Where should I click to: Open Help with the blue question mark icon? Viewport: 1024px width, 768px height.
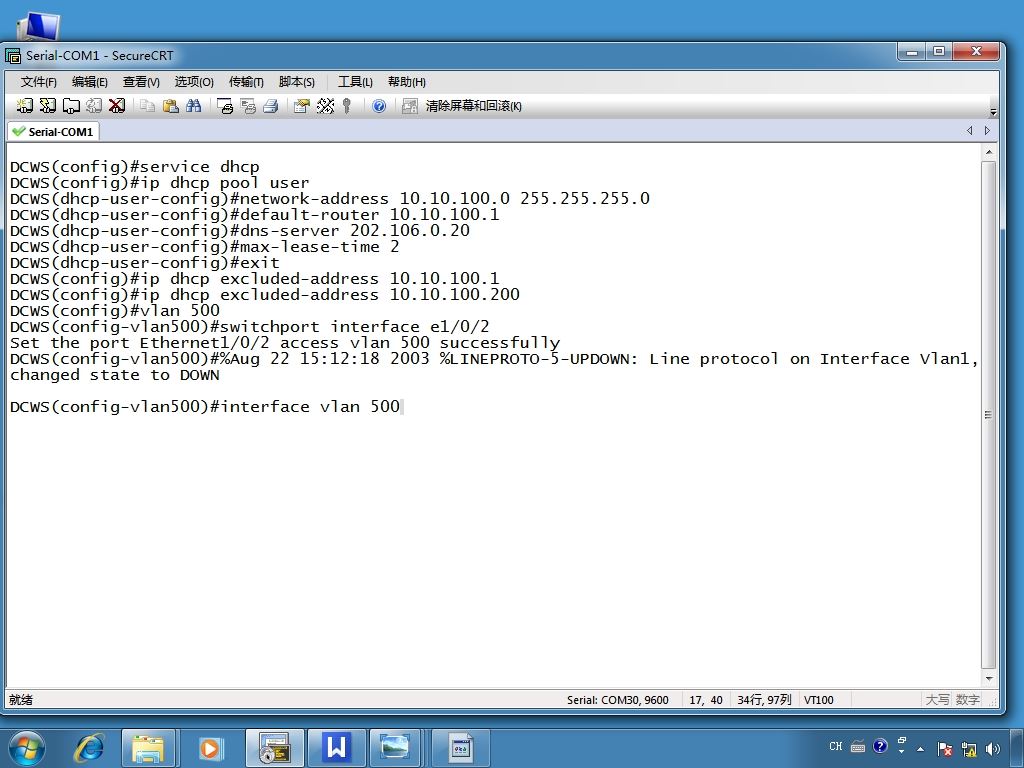[x=379, y=106]
